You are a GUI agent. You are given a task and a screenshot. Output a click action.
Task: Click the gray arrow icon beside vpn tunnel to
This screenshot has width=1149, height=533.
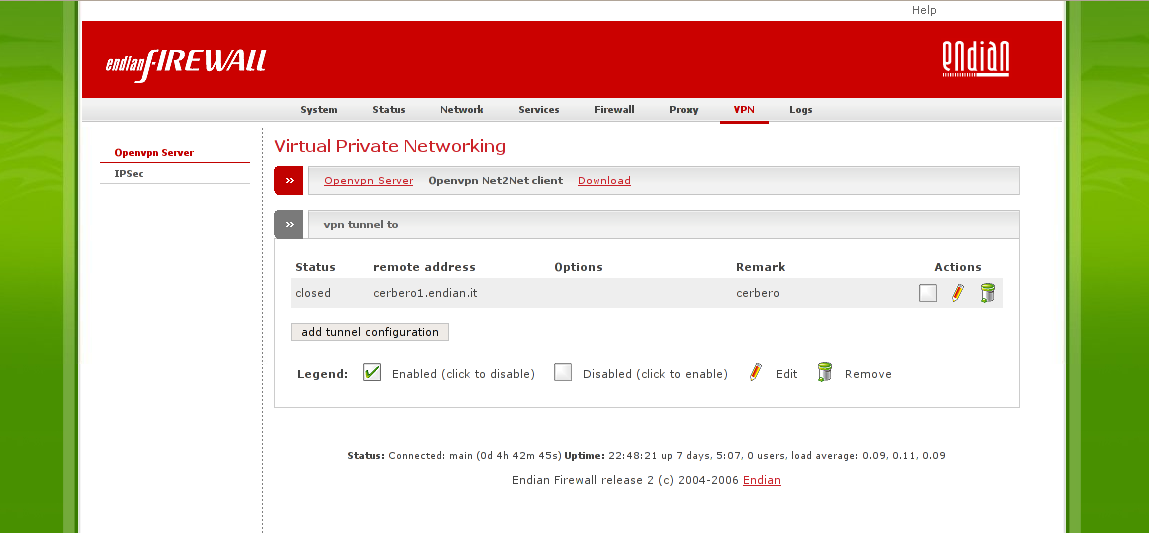289,224
